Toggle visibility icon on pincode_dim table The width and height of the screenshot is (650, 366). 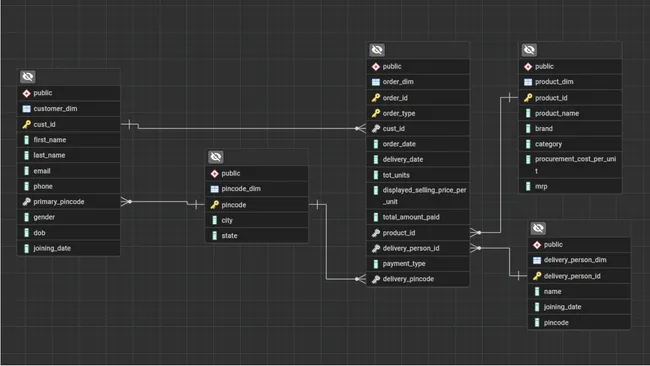coord(216,157)
